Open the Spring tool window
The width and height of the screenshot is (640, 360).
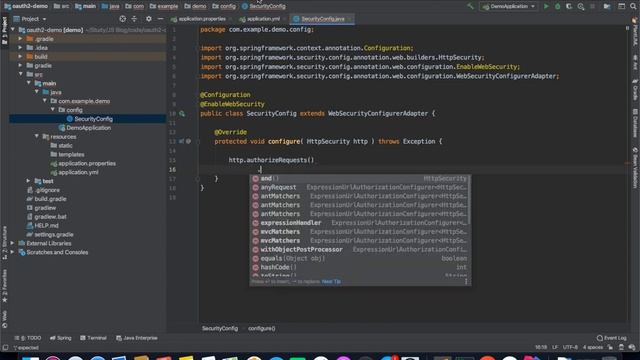pos(61,338)
